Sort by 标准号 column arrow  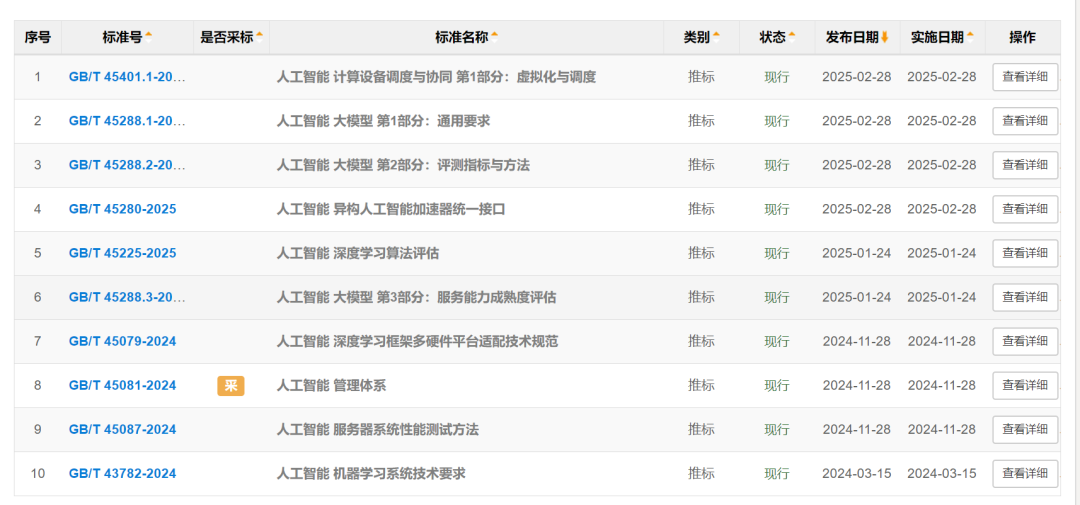click(x=149, y=38)
